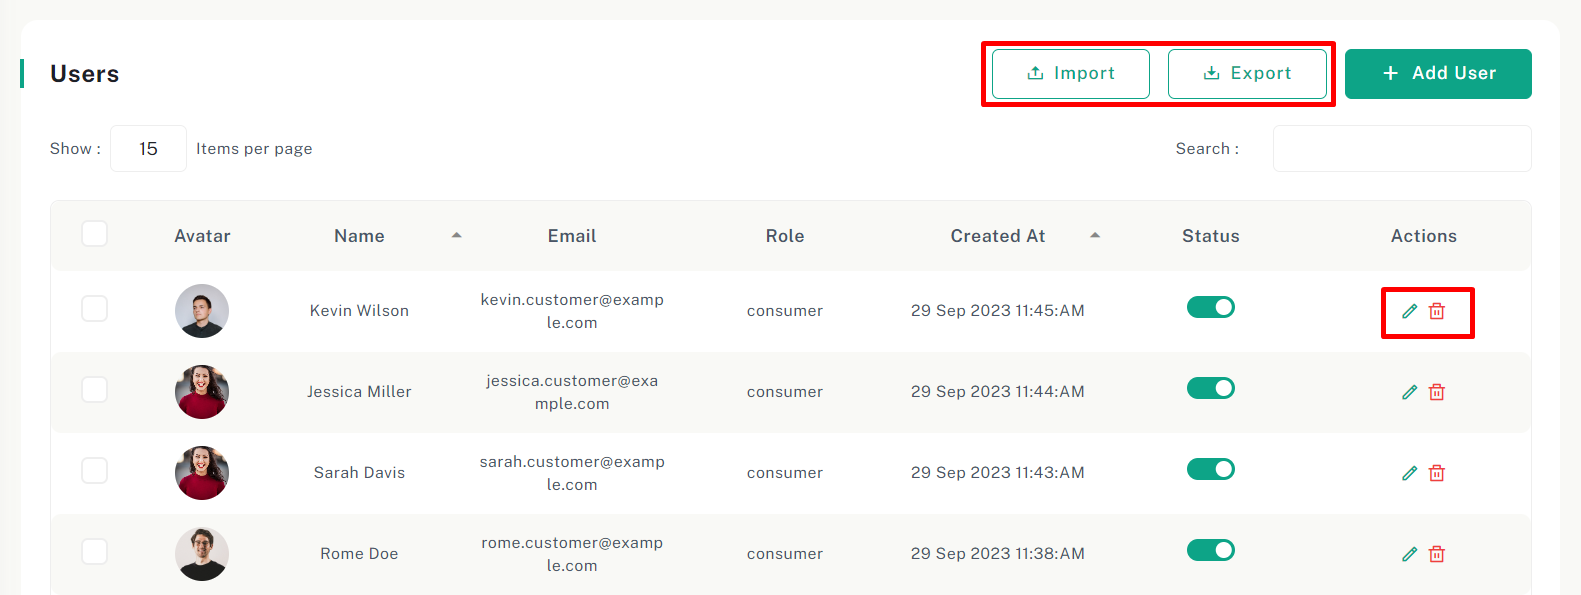Disable Kevin Wilson's status toggle
The width and height of the screenshot is (1581, 595).
pyautogui.click(x=1210, y=307)
